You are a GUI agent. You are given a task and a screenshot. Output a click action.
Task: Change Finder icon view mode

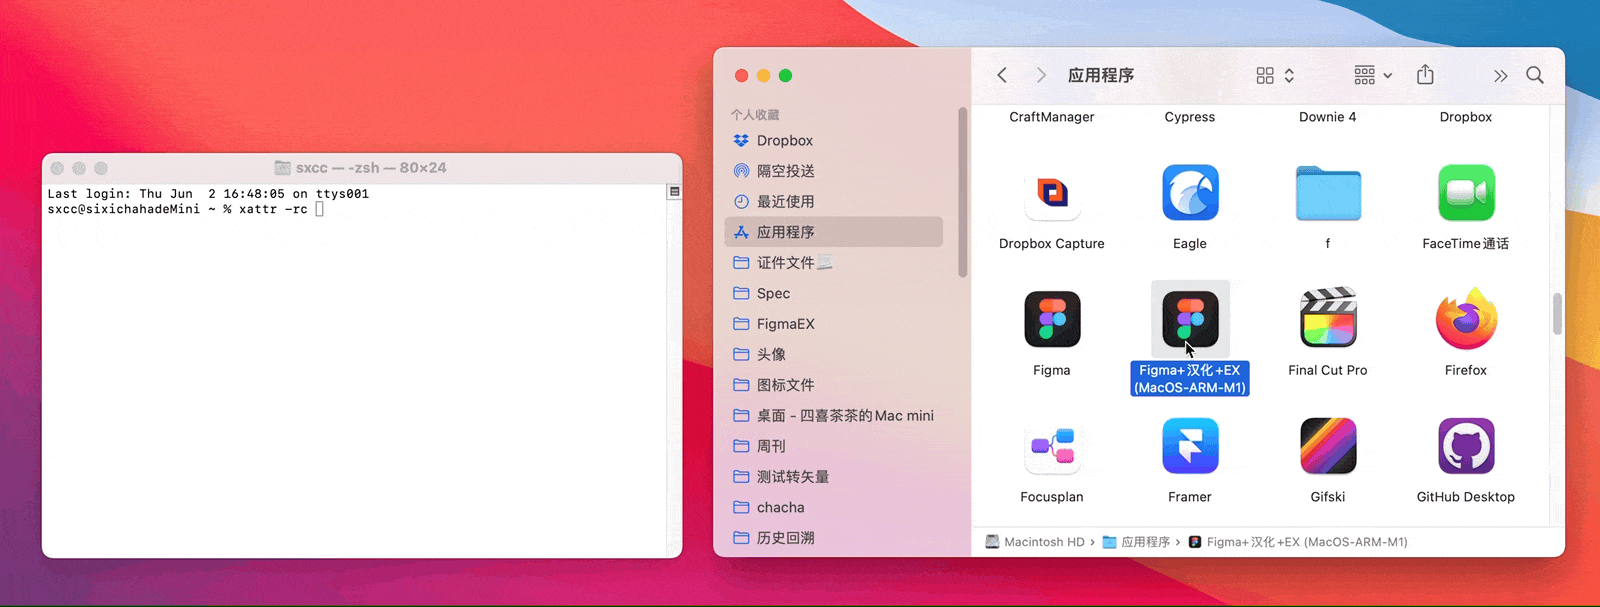1275,75
